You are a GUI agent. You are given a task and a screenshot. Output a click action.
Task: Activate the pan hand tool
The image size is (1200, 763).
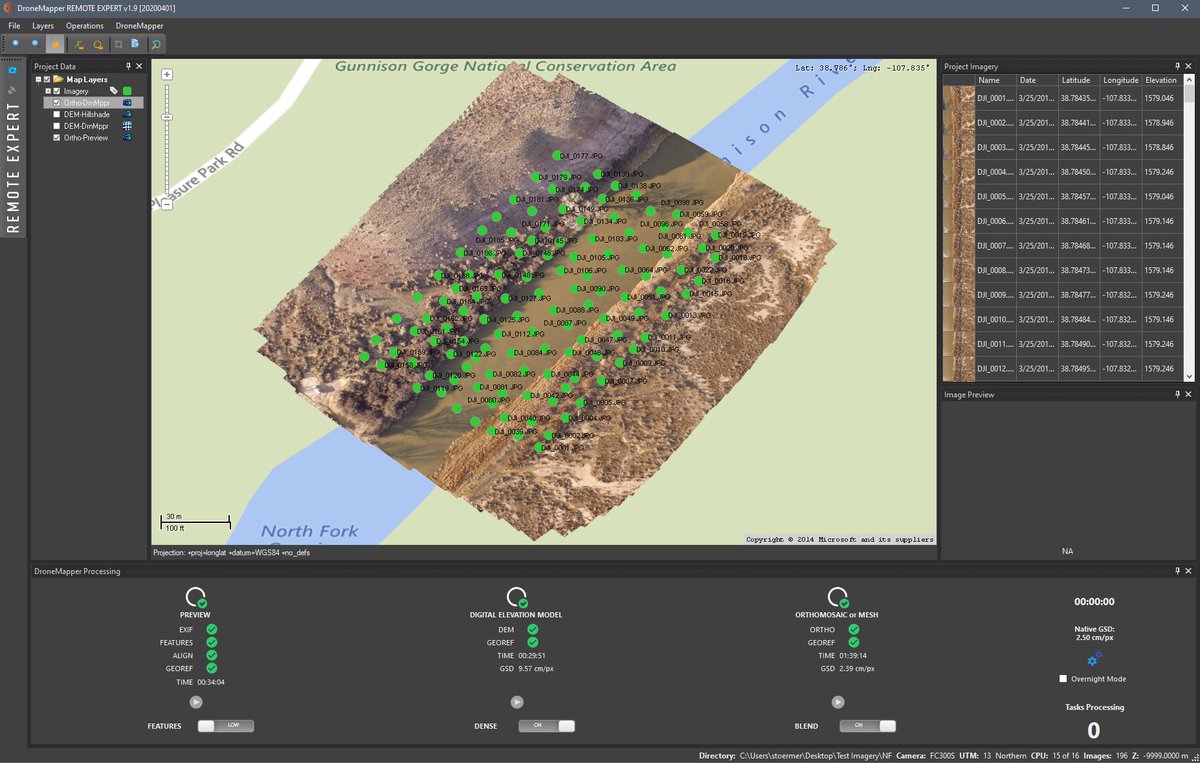tap(55, 44)
